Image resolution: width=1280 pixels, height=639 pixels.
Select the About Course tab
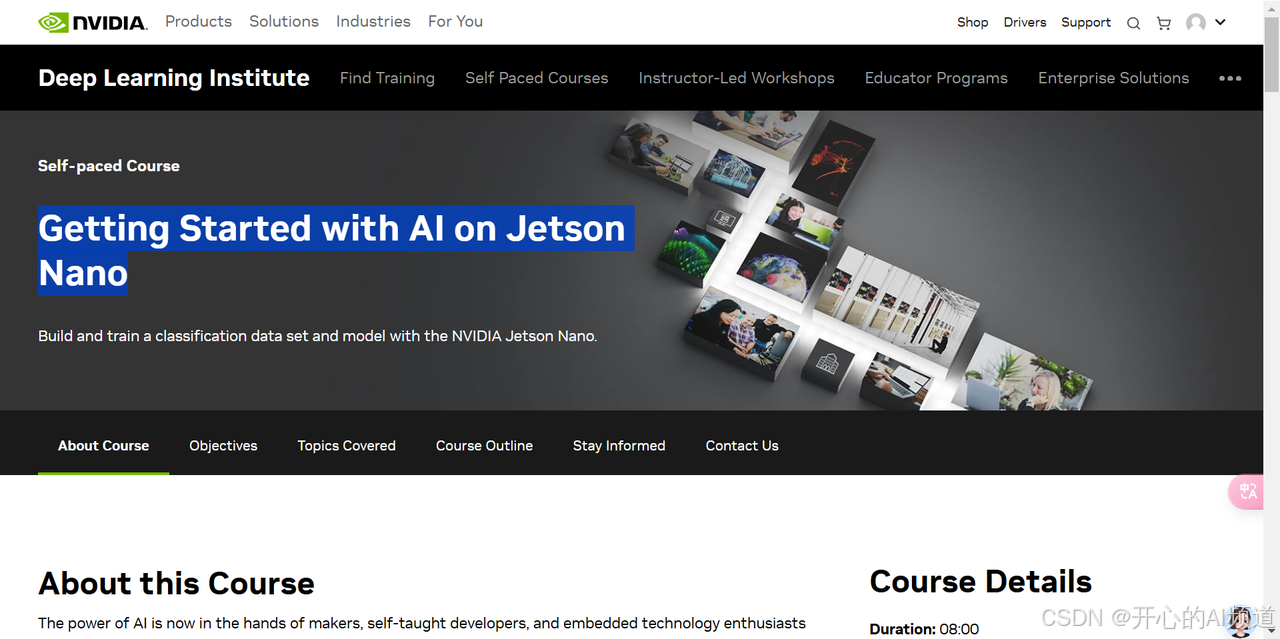coord(103,446)
